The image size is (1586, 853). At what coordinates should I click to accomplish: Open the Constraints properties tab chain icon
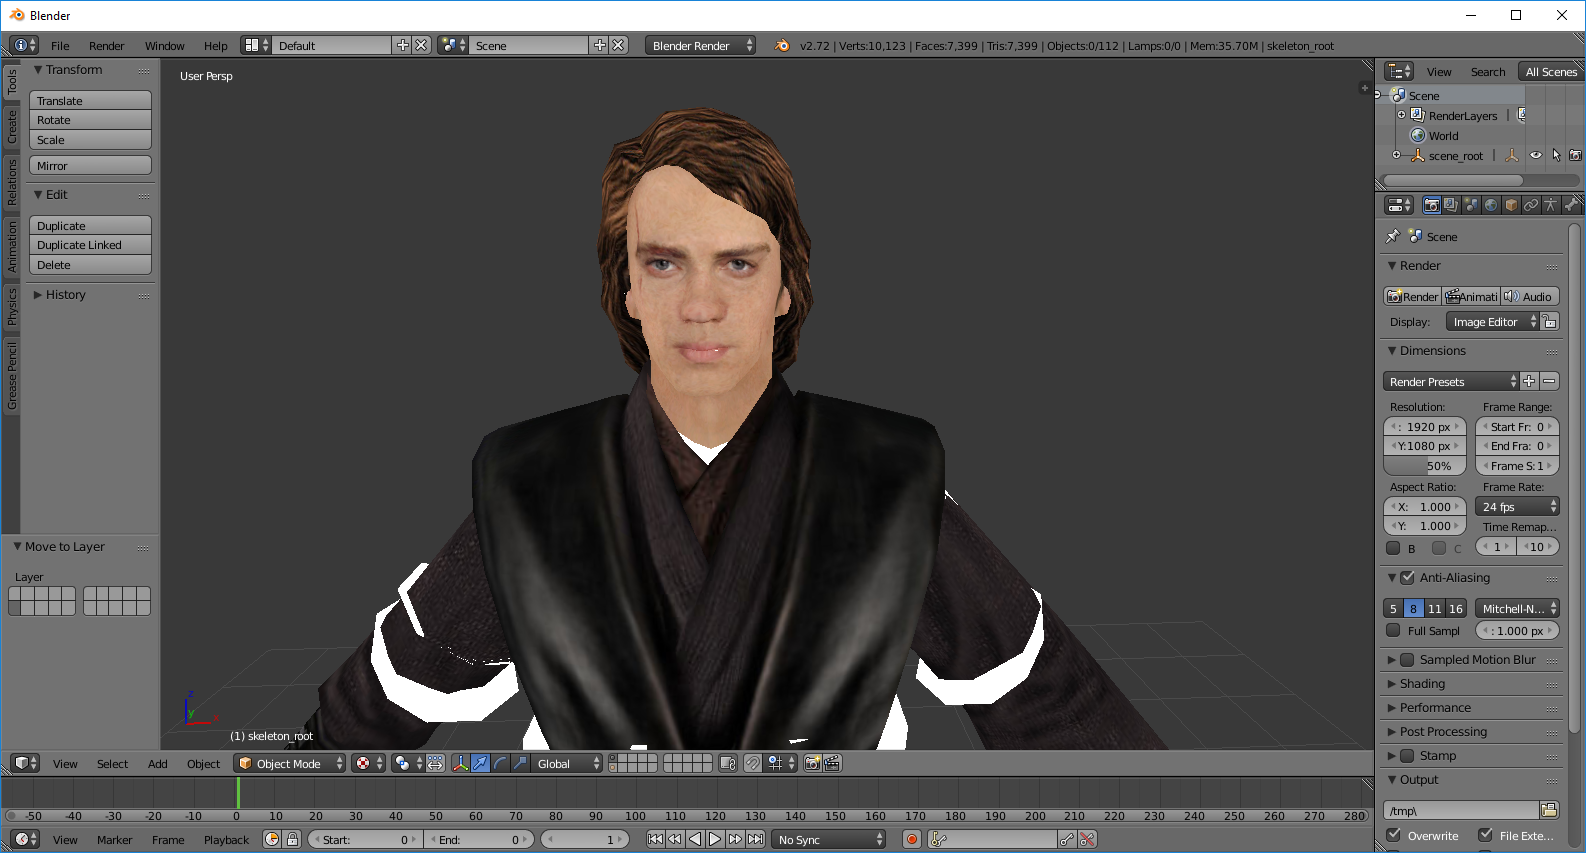coord(1531,205)
